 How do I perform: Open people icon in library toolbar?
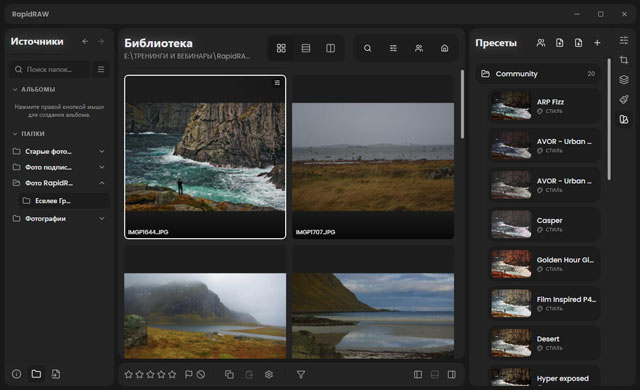[x=419, y=48]
